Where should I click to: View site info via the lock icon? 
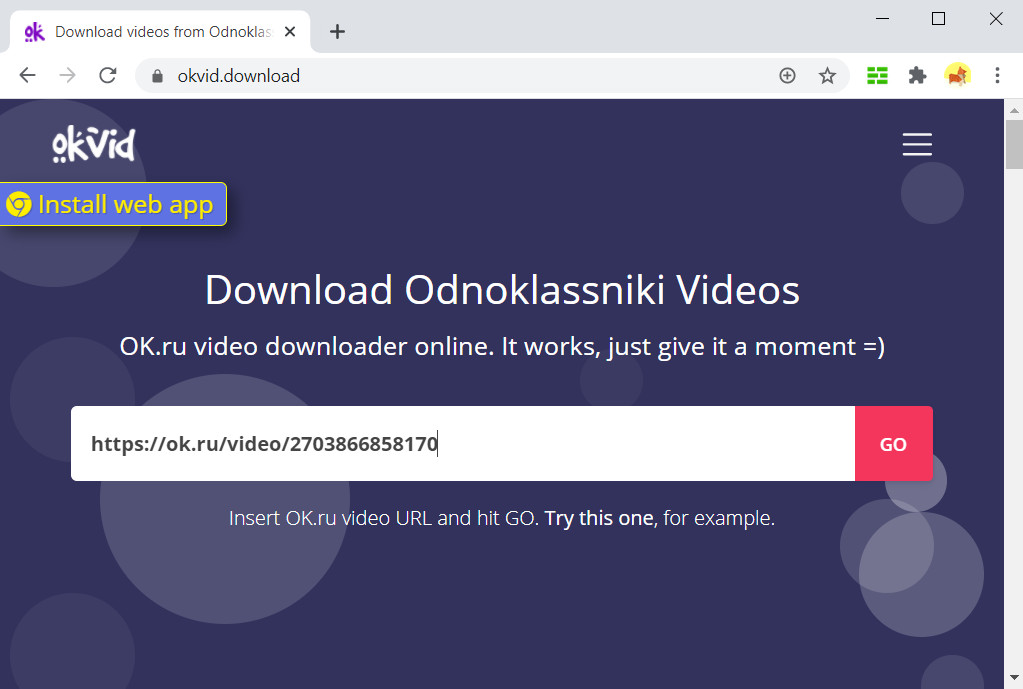point(157,76)
